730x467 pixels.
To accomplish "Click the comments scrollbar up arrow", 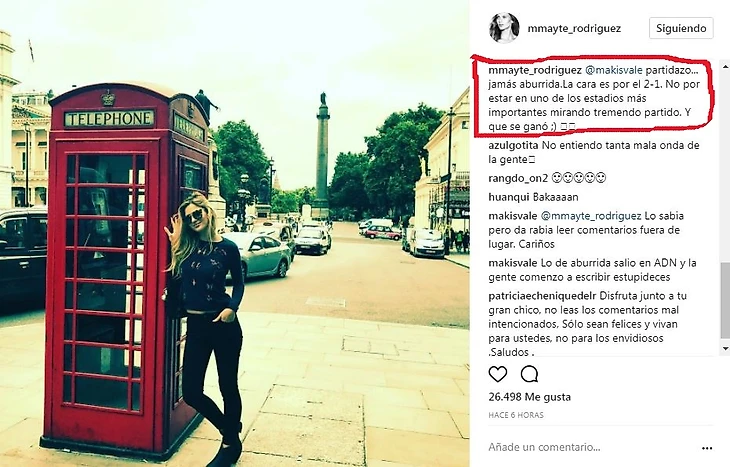I will (x=725, y=67).
